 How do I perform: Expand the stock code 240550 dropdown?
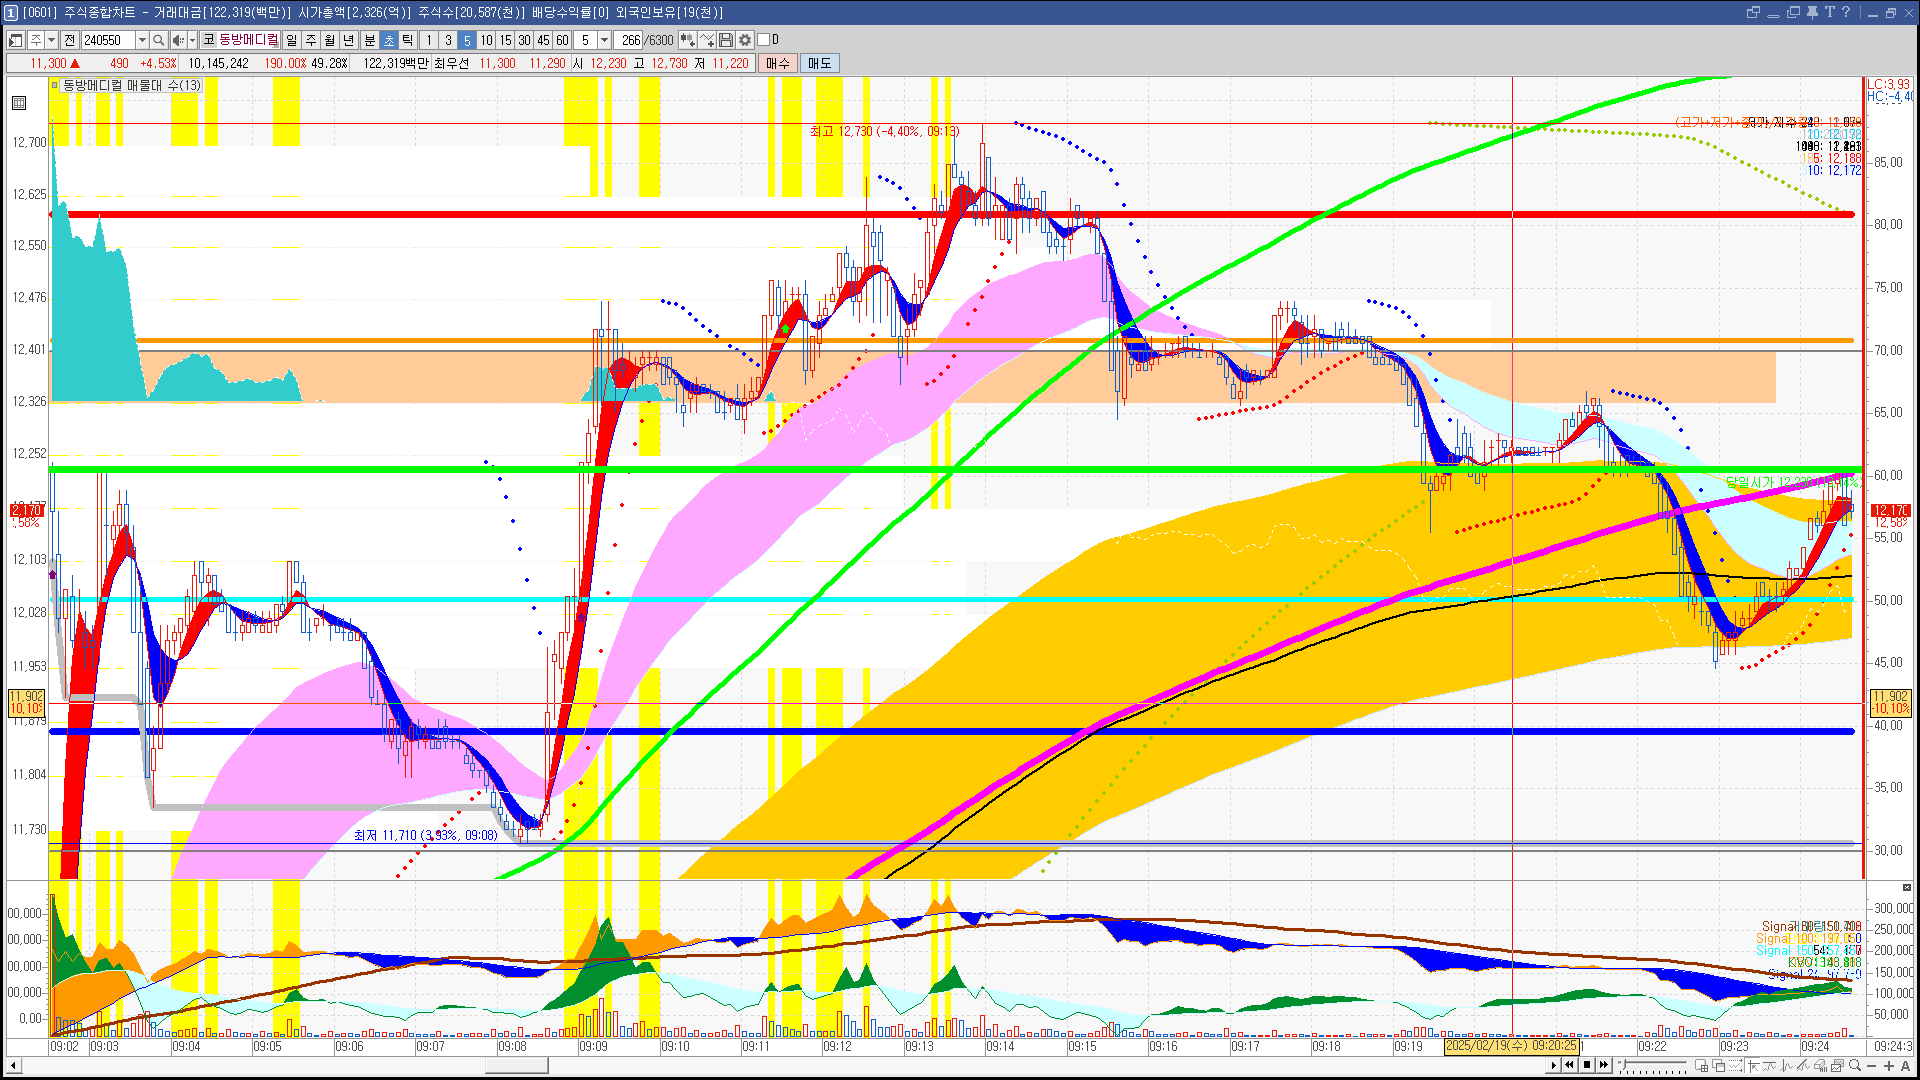tap(142, 40)
